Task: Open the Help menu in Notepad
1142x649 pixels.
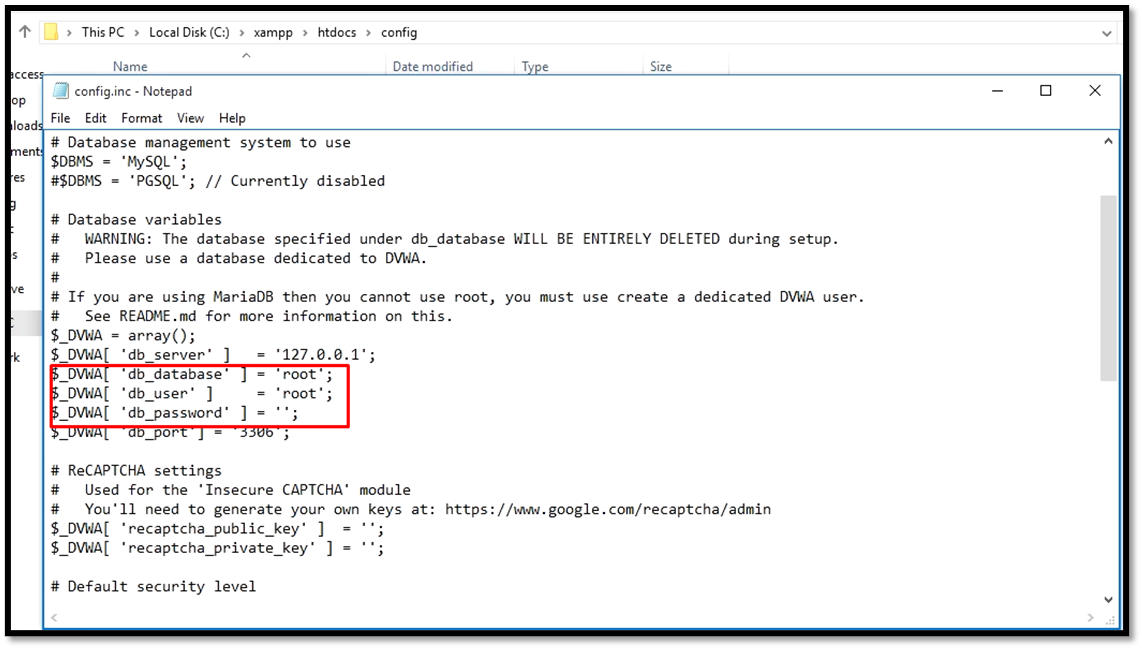Action: coord(232,118)
